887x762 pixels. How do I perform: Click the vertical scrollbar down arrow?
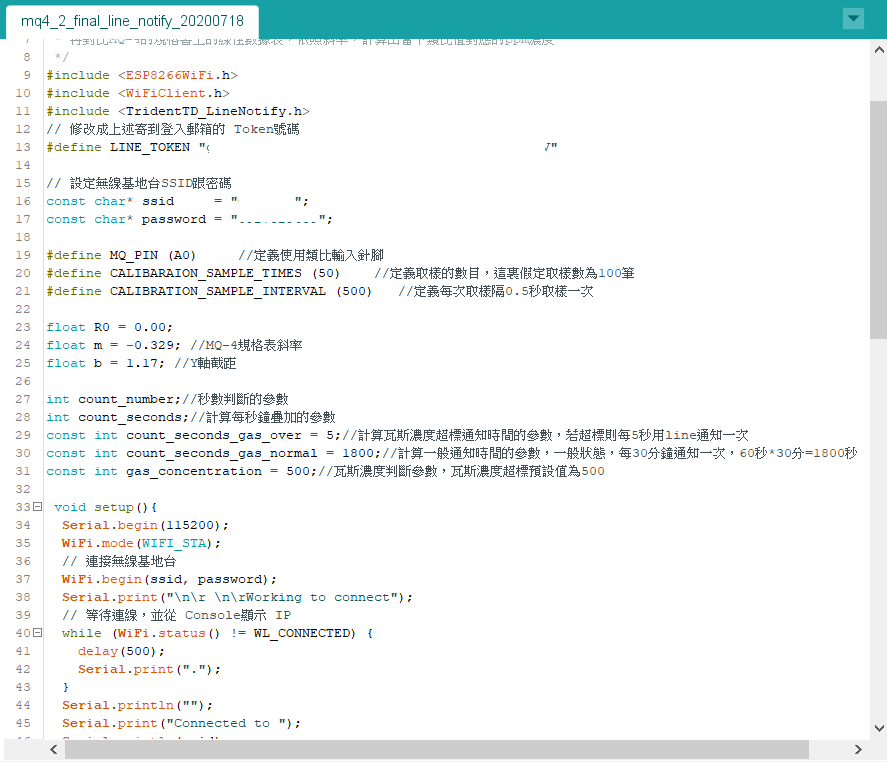point(879,728)
